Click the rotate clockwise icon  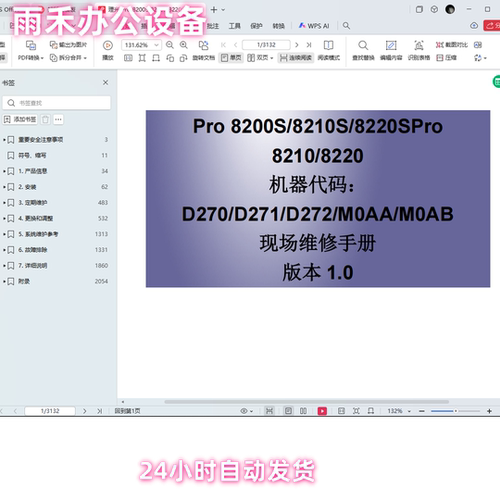pyautogui.click(x=183, y=58)
